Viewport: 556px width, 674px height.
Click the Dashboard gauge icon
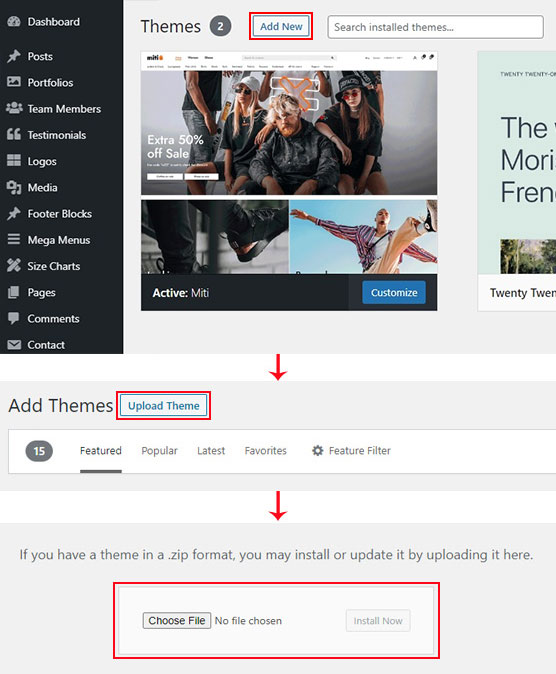coord(14,21)
